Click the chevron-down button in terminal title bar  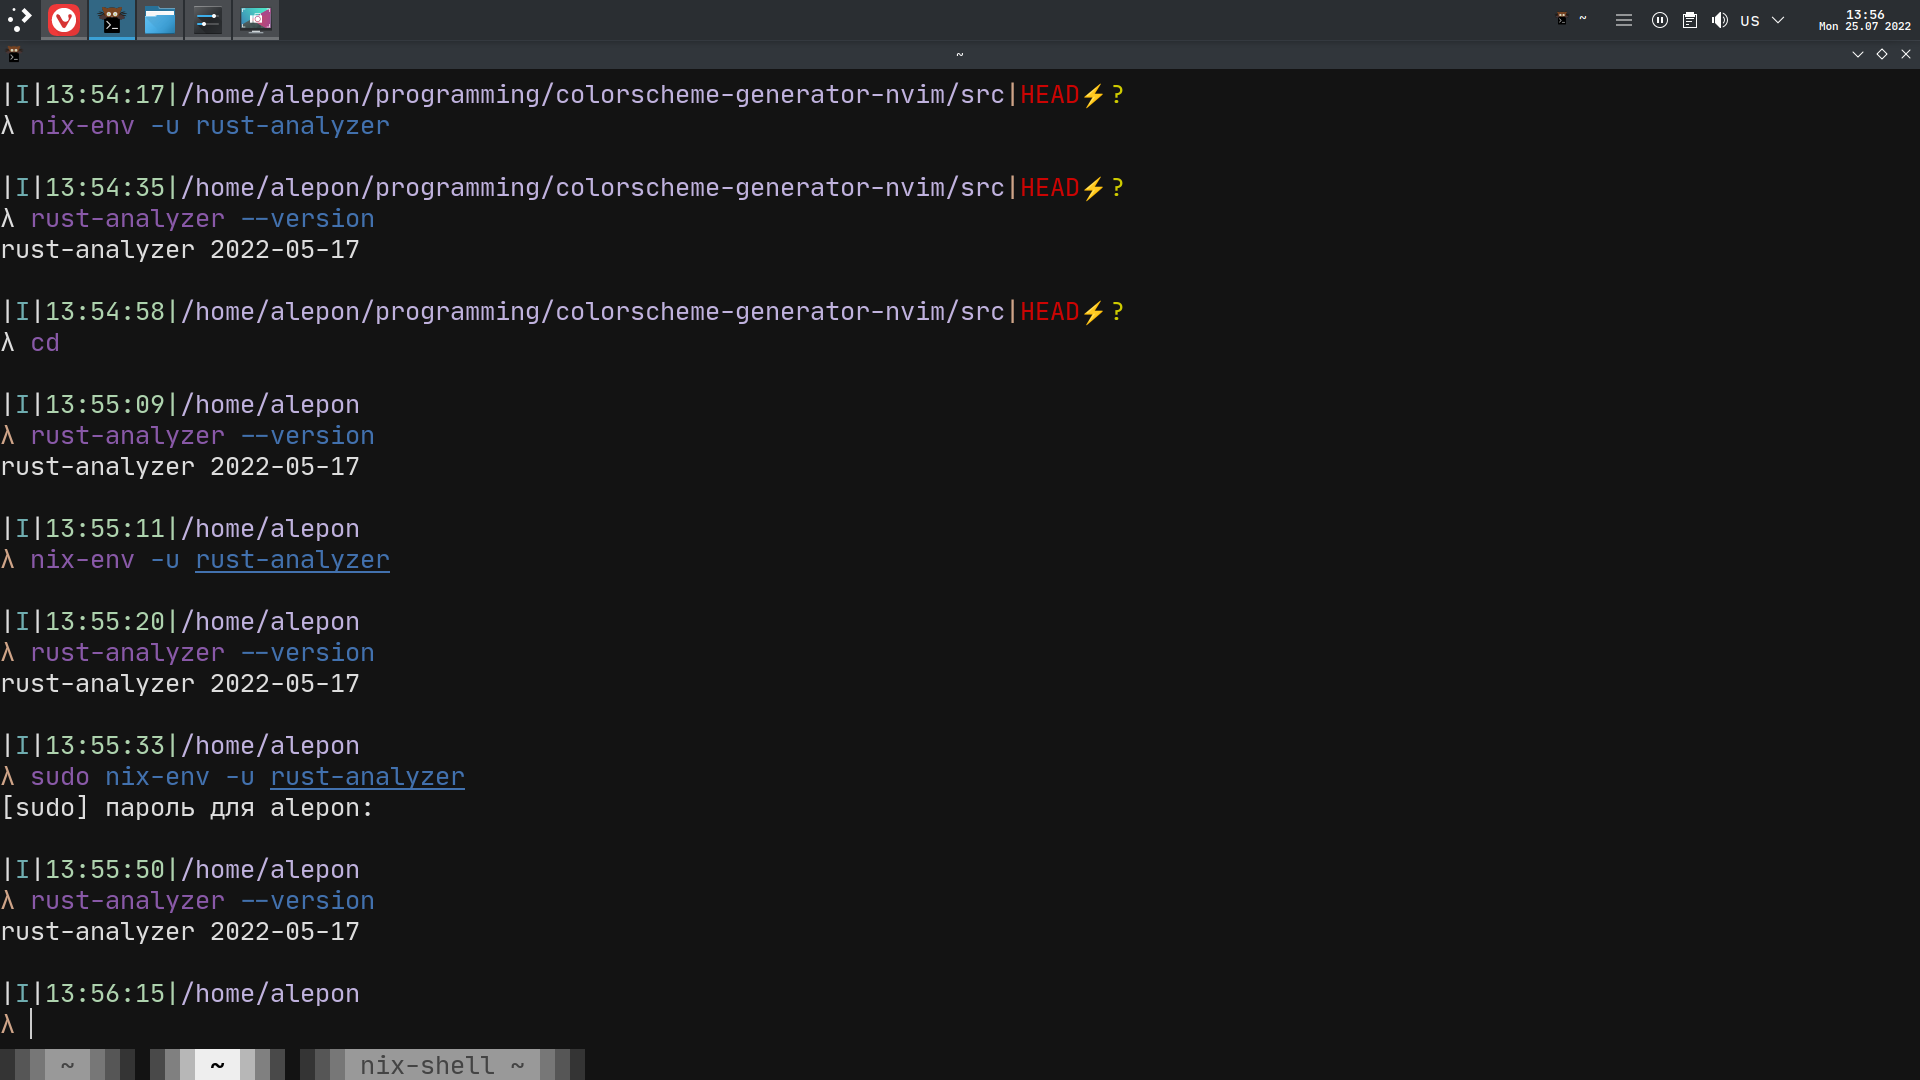1858,54
